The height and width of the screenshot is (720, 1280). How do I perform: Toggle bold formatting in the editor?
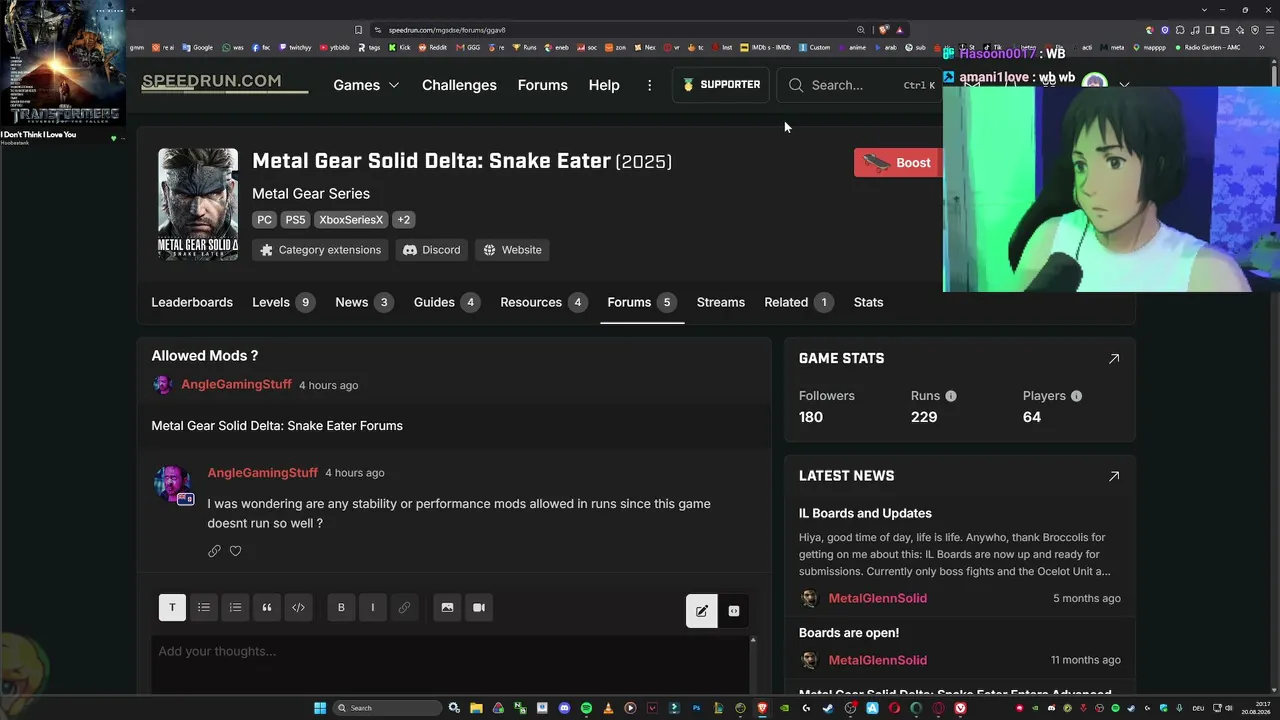pos(341,607)
